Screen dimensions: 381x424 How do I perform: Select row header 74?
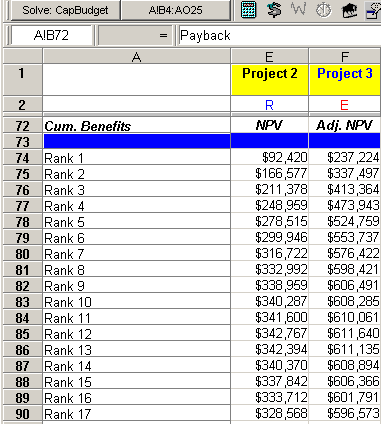(x=22, y=158)
